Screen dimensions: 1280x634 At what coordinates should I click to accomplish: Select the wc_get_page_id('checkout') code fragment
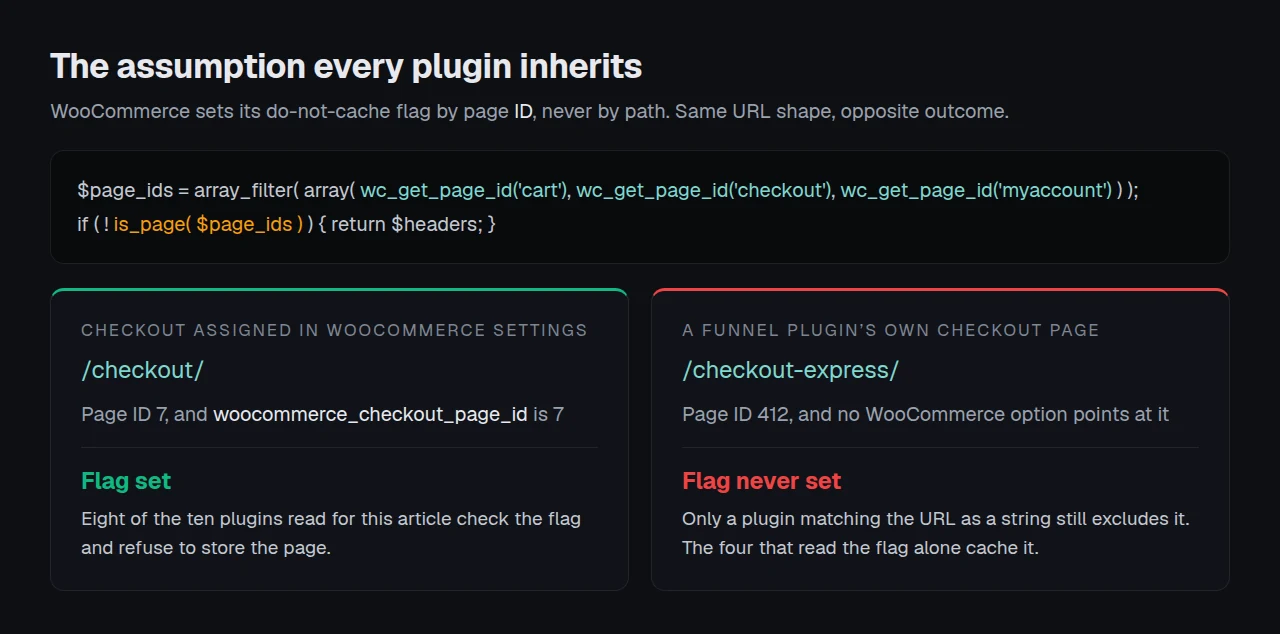point(704,190)
